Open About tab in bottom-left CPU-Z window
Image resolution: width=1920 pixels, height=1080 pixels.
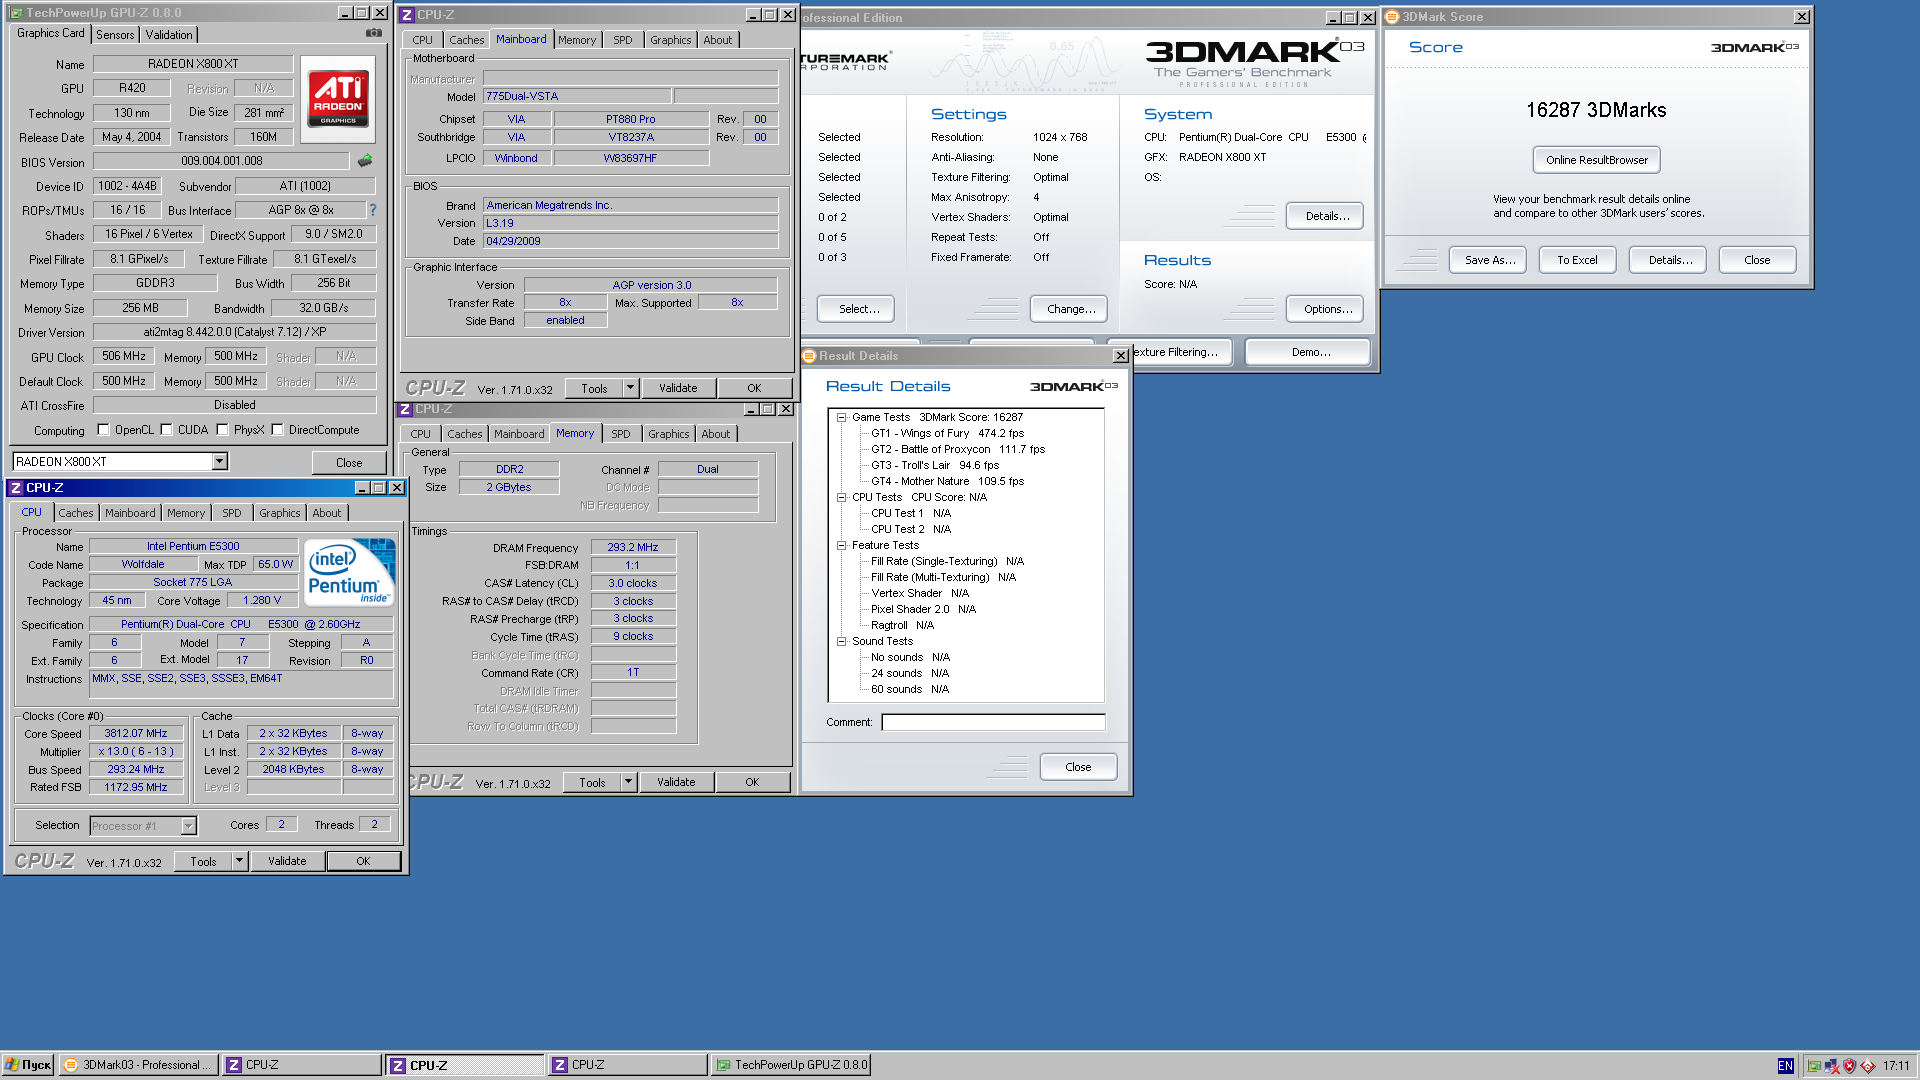327,513
